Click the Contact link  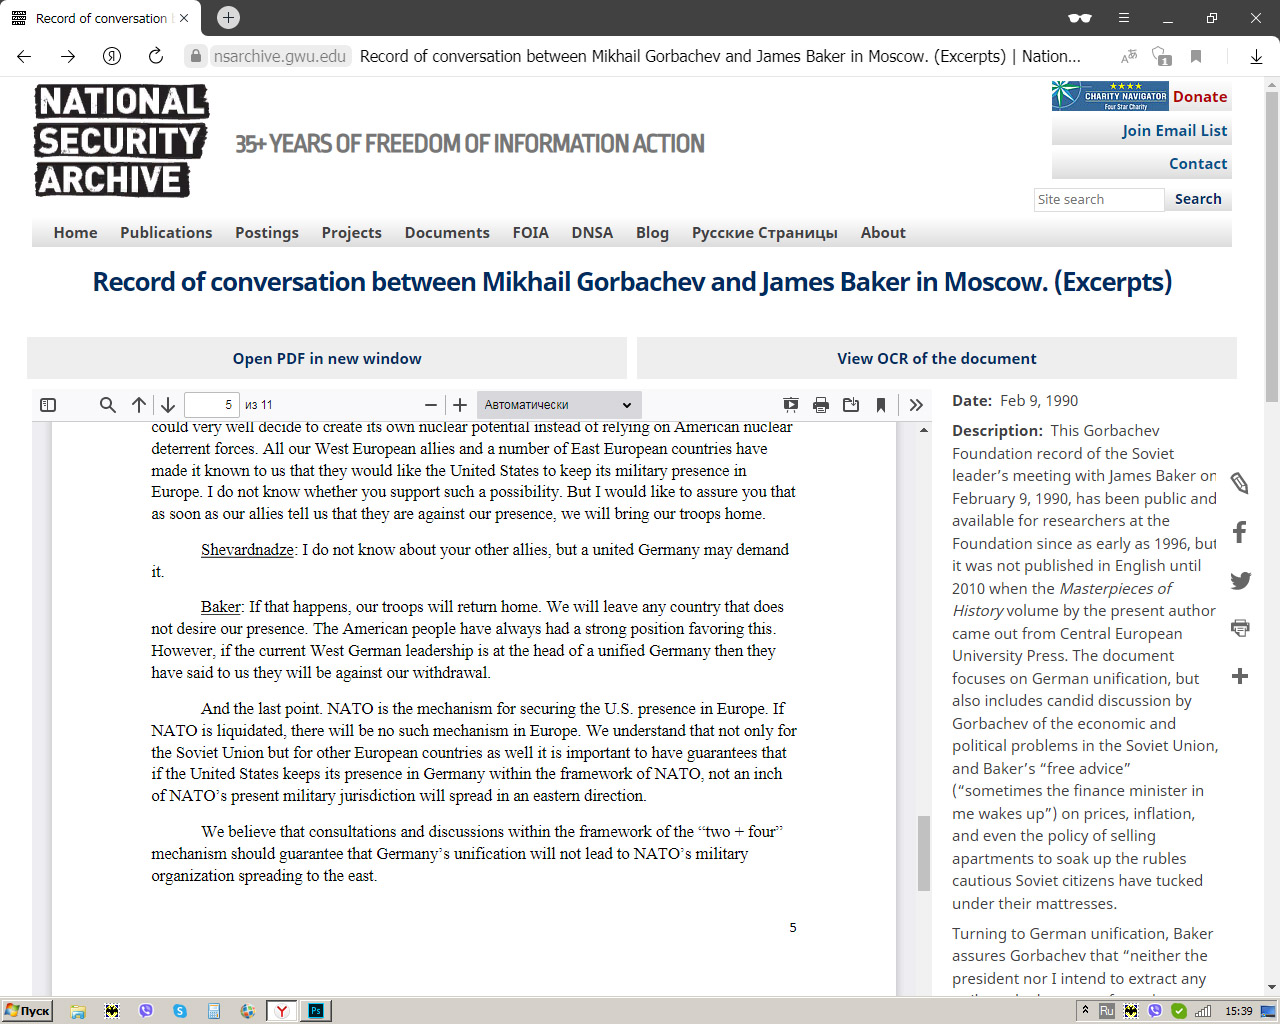point(1198,163)
